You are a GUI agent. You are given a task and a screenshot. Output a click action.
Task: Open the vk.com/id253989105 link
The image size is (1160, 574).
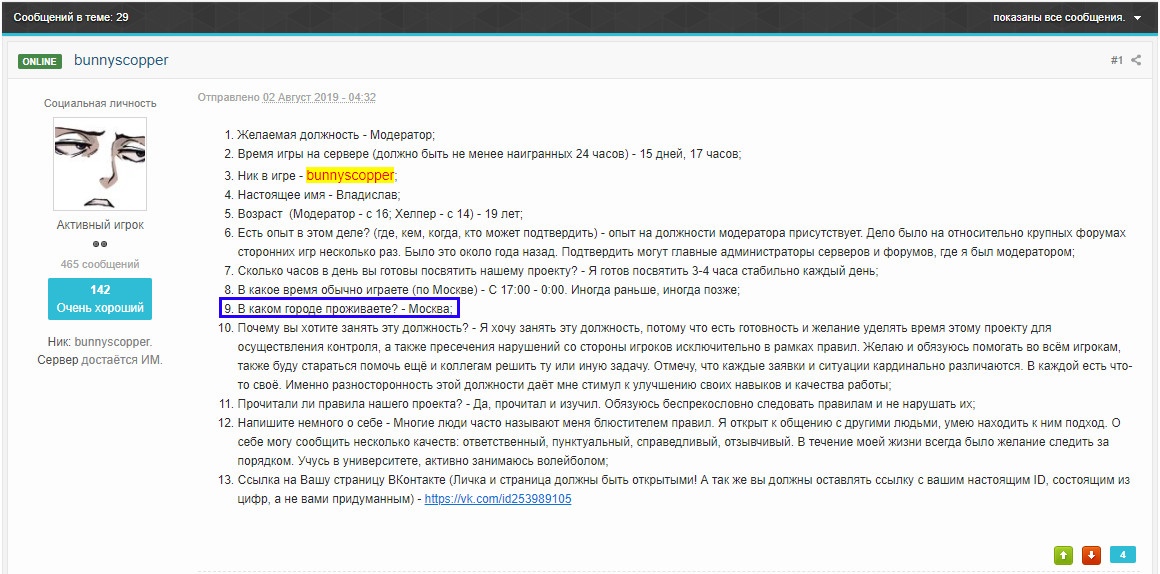pyautogui.click(x=498, y=499)
